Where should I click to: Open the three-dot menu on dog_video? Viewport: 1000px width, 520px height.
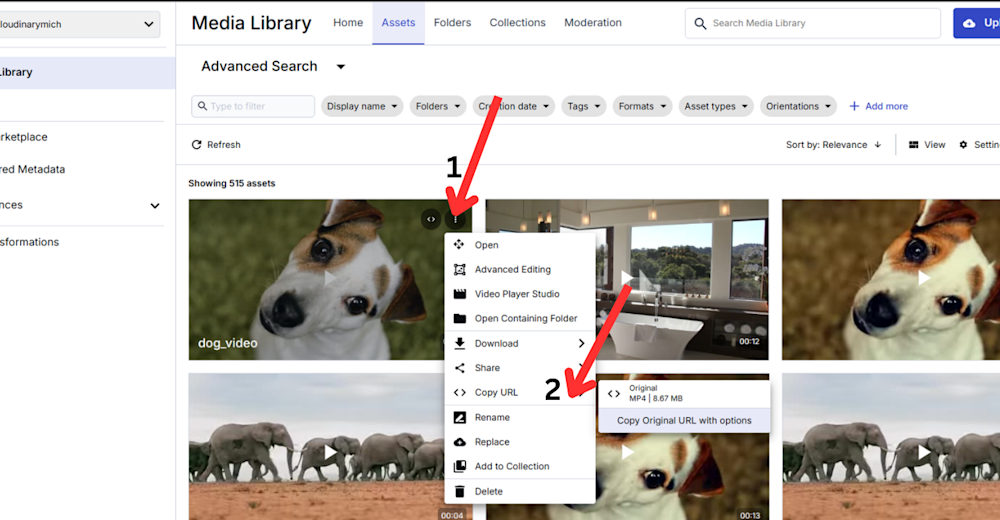(x=455, y=219)
